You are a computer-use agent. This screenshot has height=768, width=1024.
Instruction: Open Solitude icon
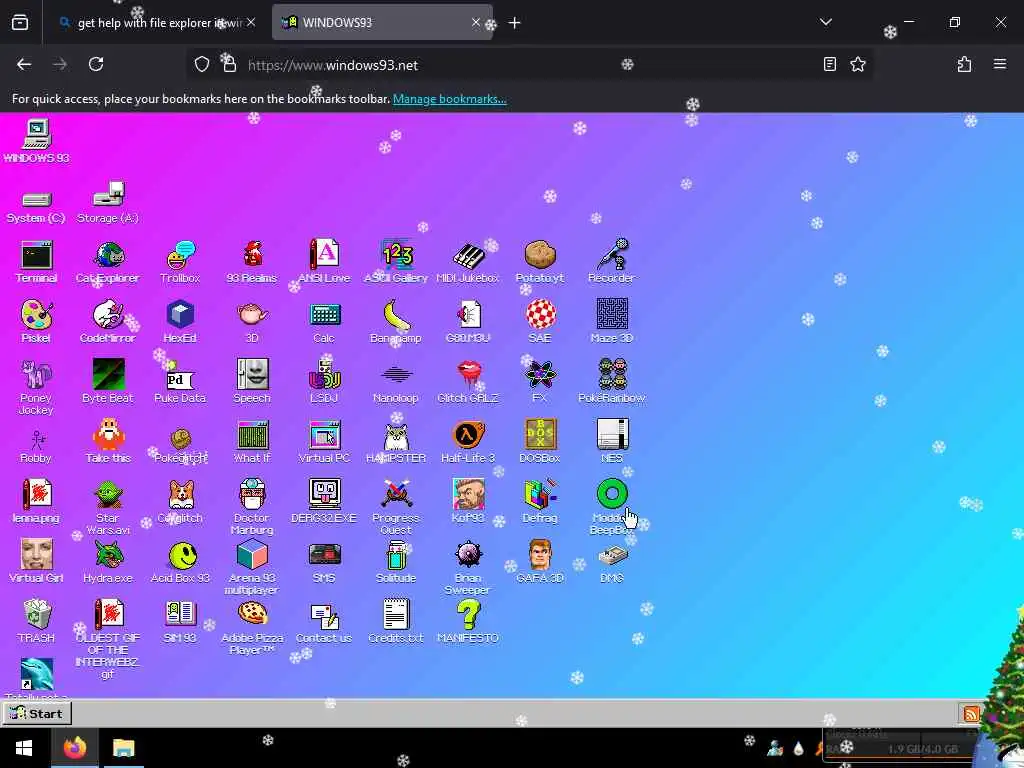pos(396,562)
